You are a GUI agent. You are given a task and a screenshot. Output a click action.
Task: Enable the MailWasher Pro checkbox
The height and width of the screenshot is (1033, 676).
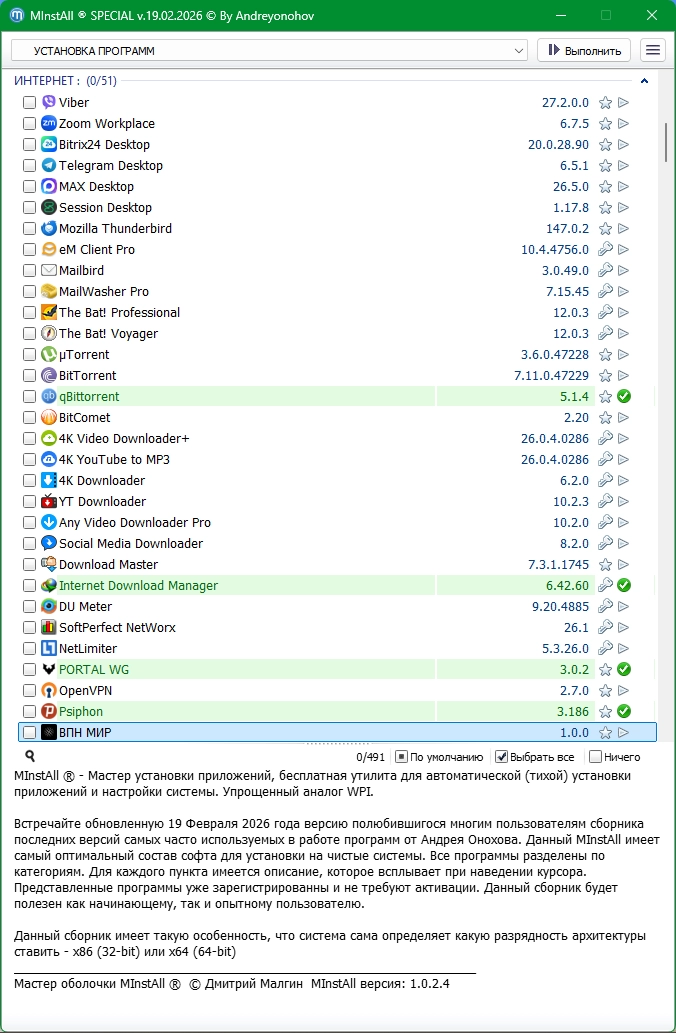(x=29, y=291)
